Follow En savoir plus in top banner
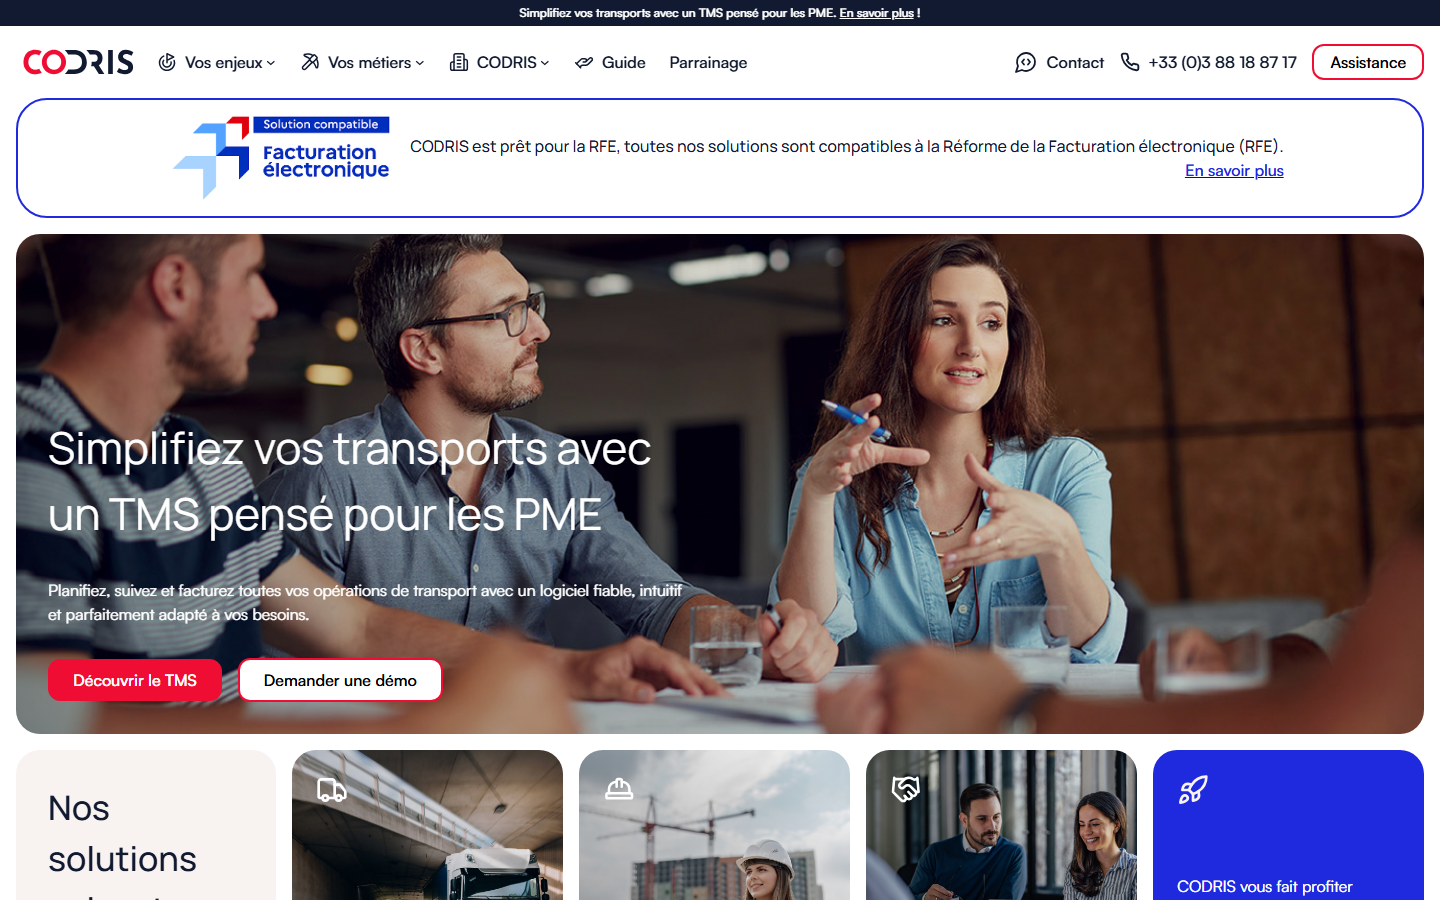Screen dimensions: 1440x900 pos(877,13)
